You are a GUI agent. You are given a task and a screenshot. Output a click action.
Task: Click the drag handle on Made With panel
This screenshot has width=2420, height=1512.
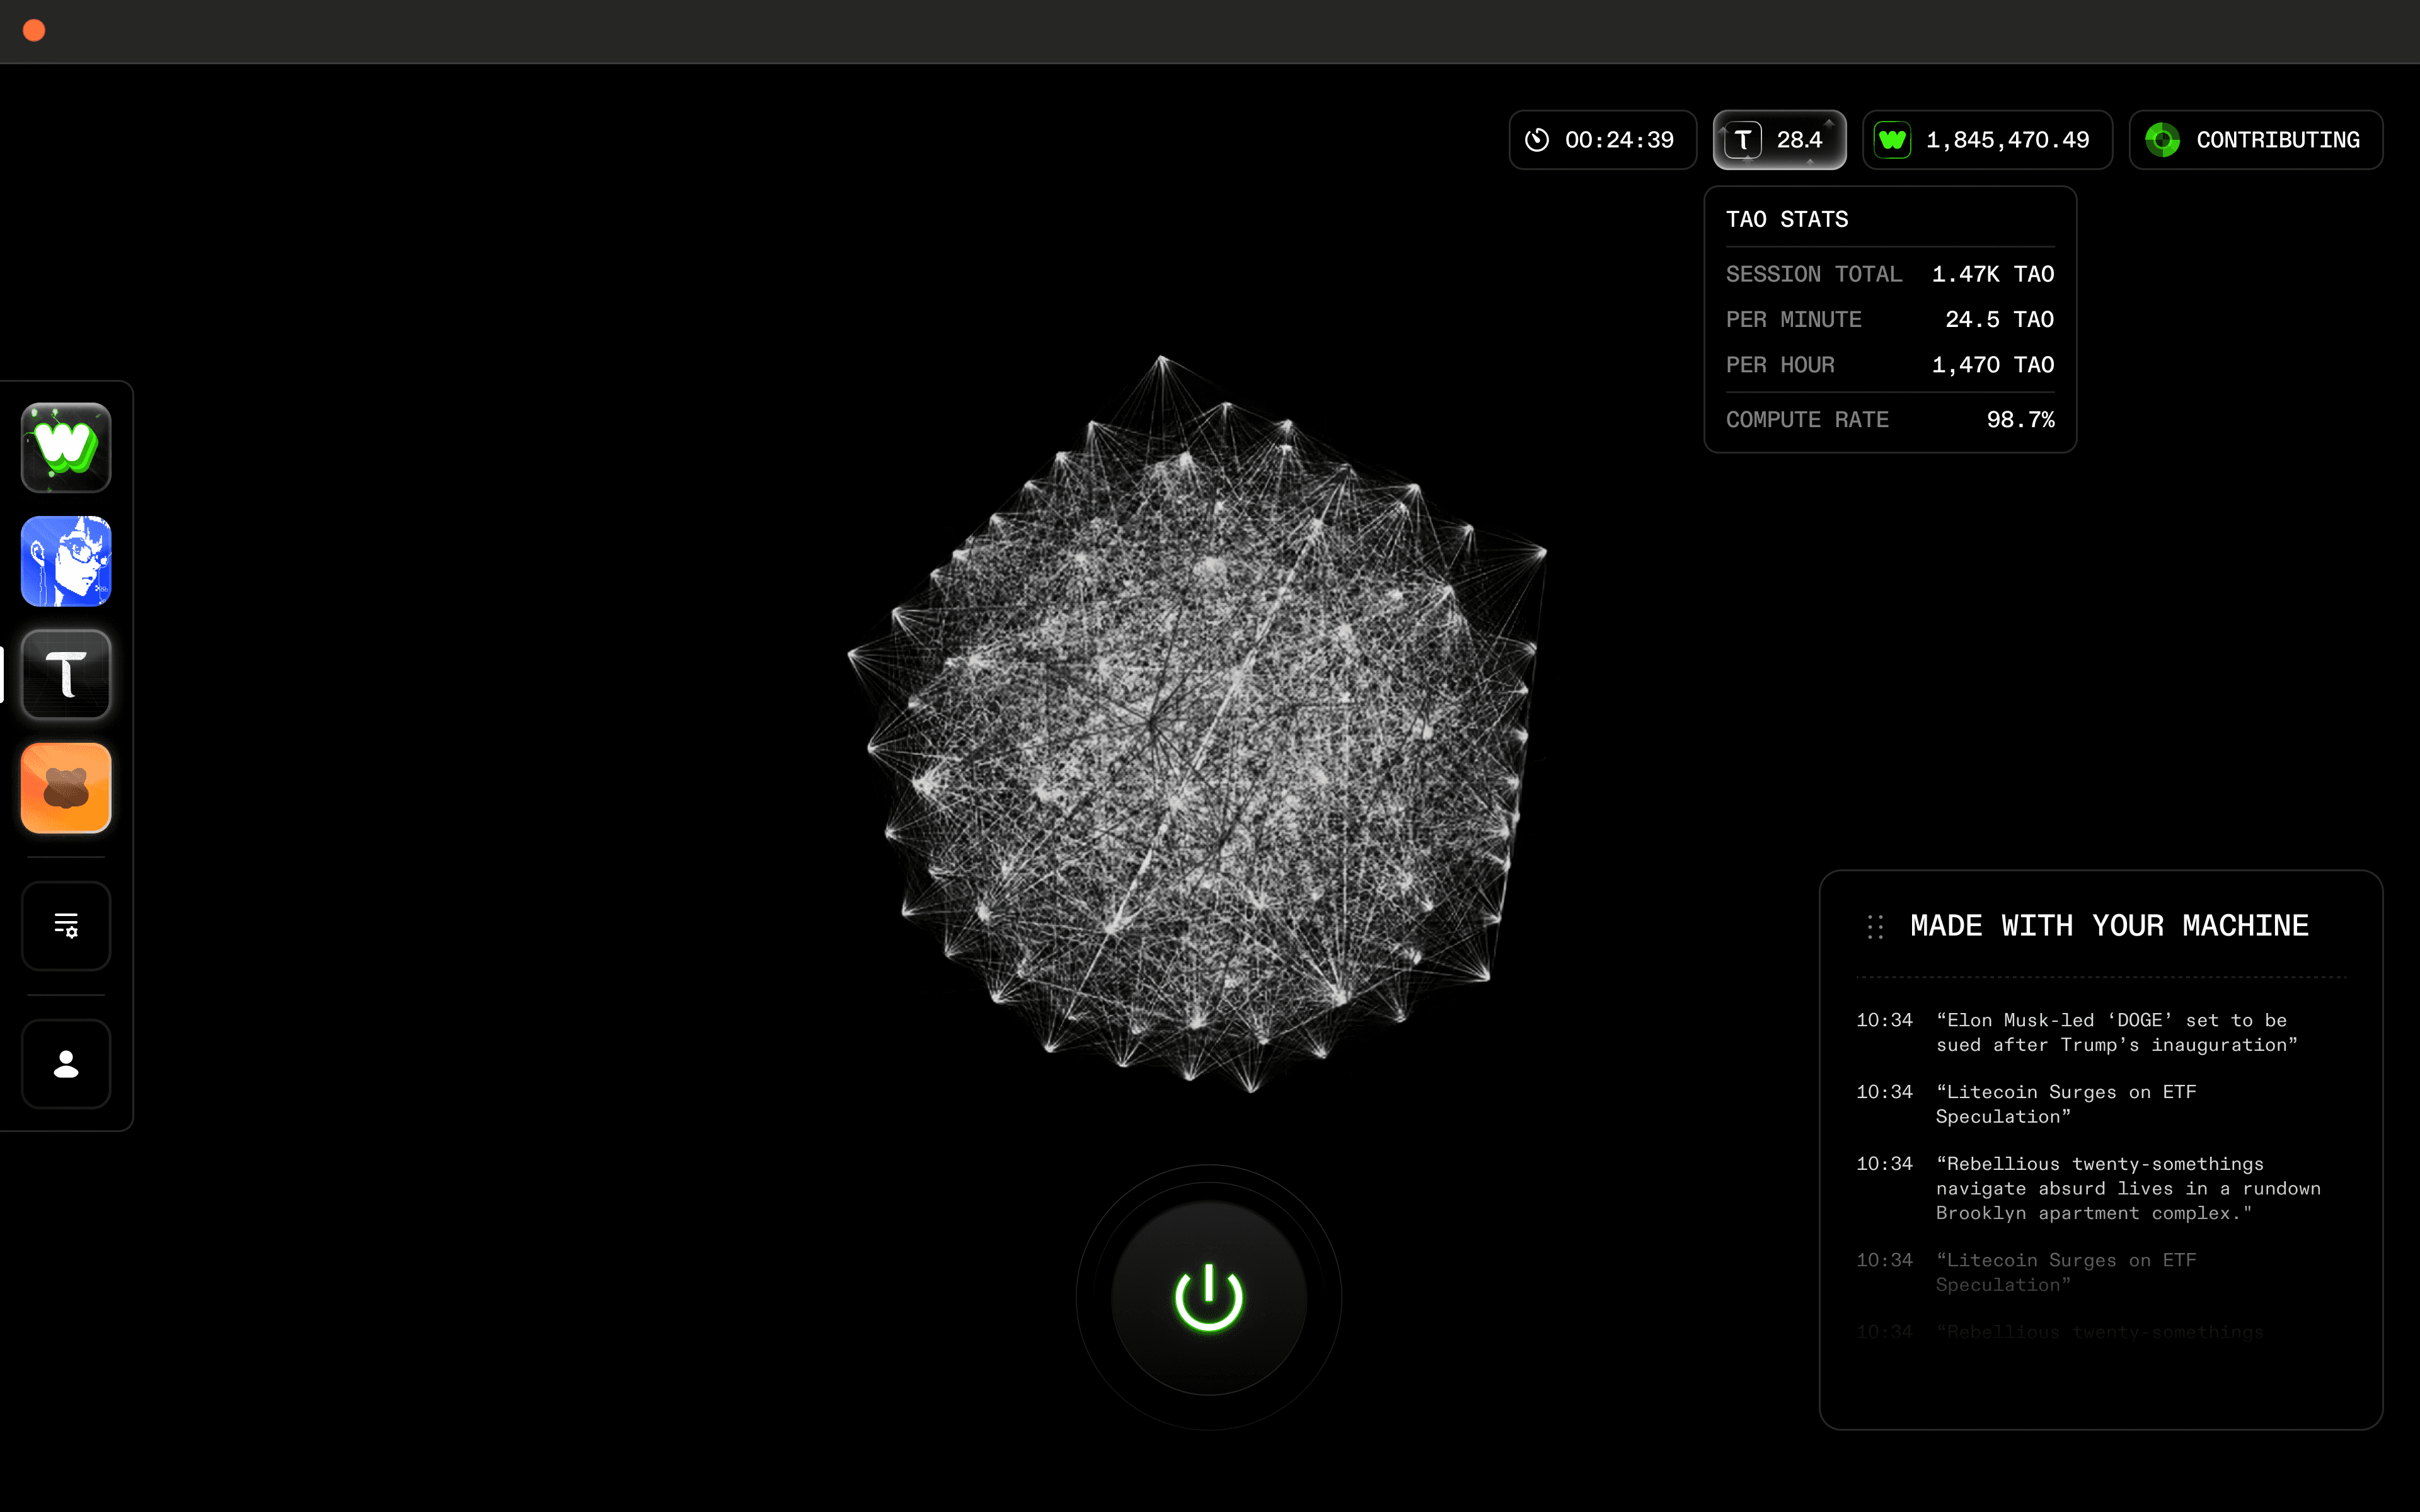click(x=1875, y=926)
